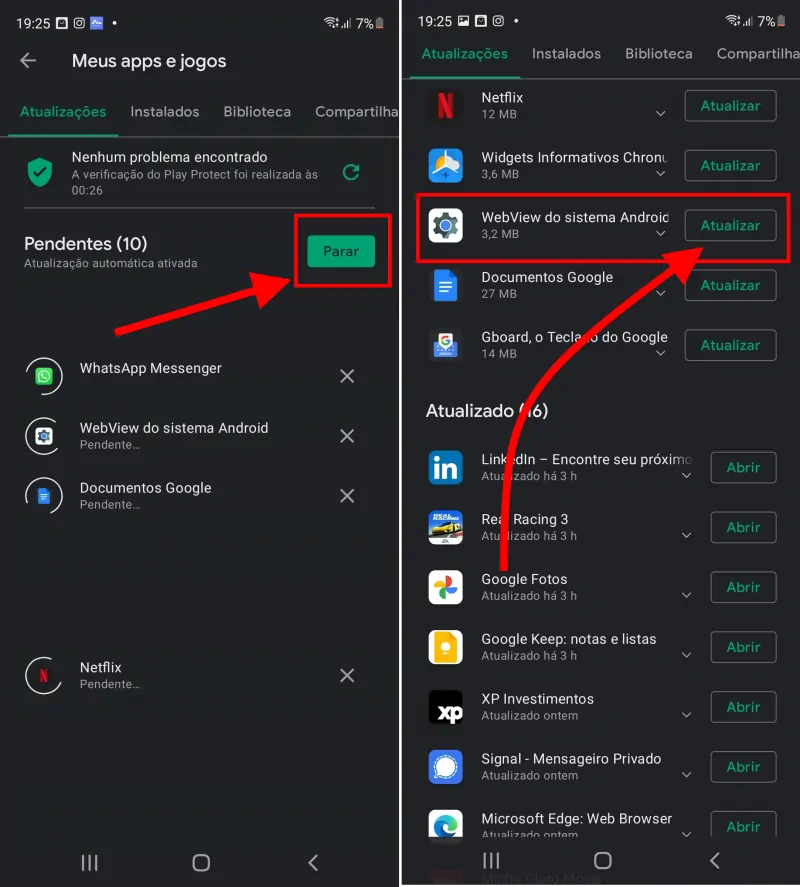The height and width of the screenshot is (887, 800).
Task: Expand XP Investimentos details chevron
Action: pos(686,716)
